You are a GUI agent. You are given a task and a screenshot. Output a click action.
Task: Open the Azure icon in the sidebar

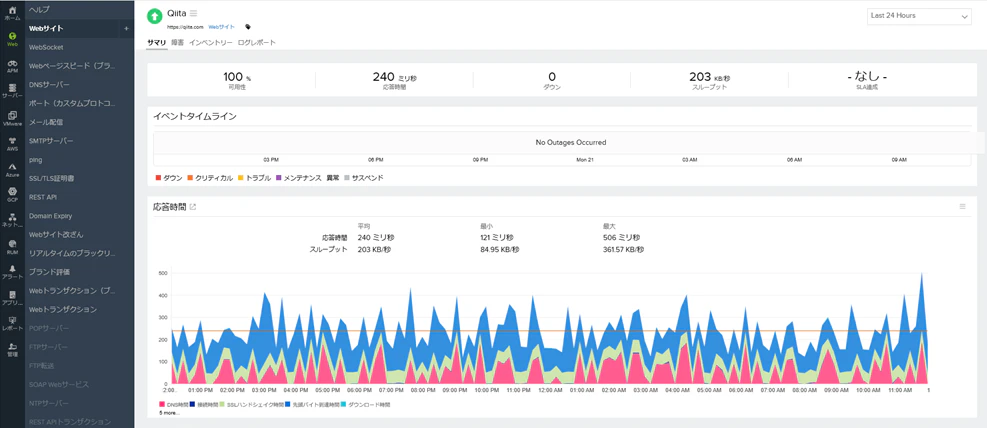click(x=13, y=167)
